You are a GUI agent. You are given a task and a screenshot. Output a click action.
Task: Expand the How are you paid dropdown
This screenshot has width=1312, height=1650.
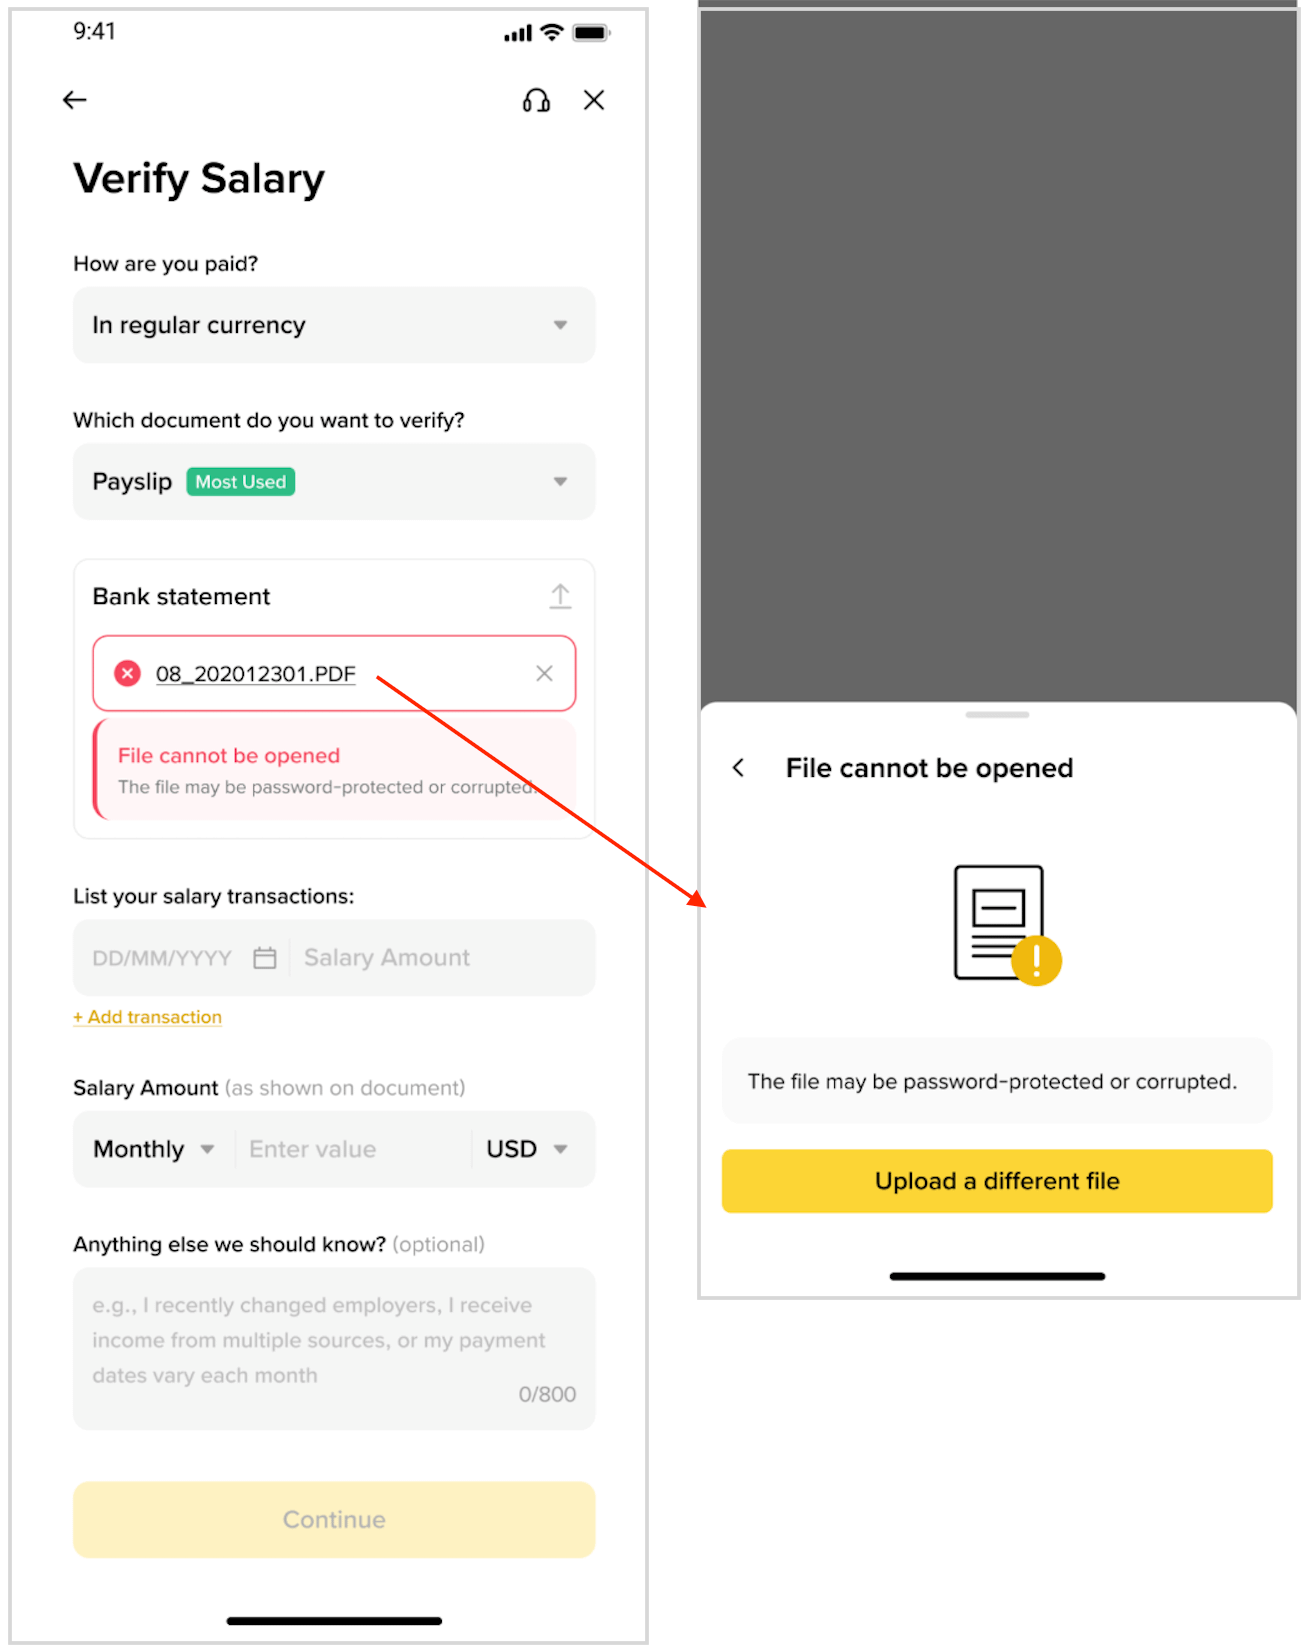(x=334, y=325)
